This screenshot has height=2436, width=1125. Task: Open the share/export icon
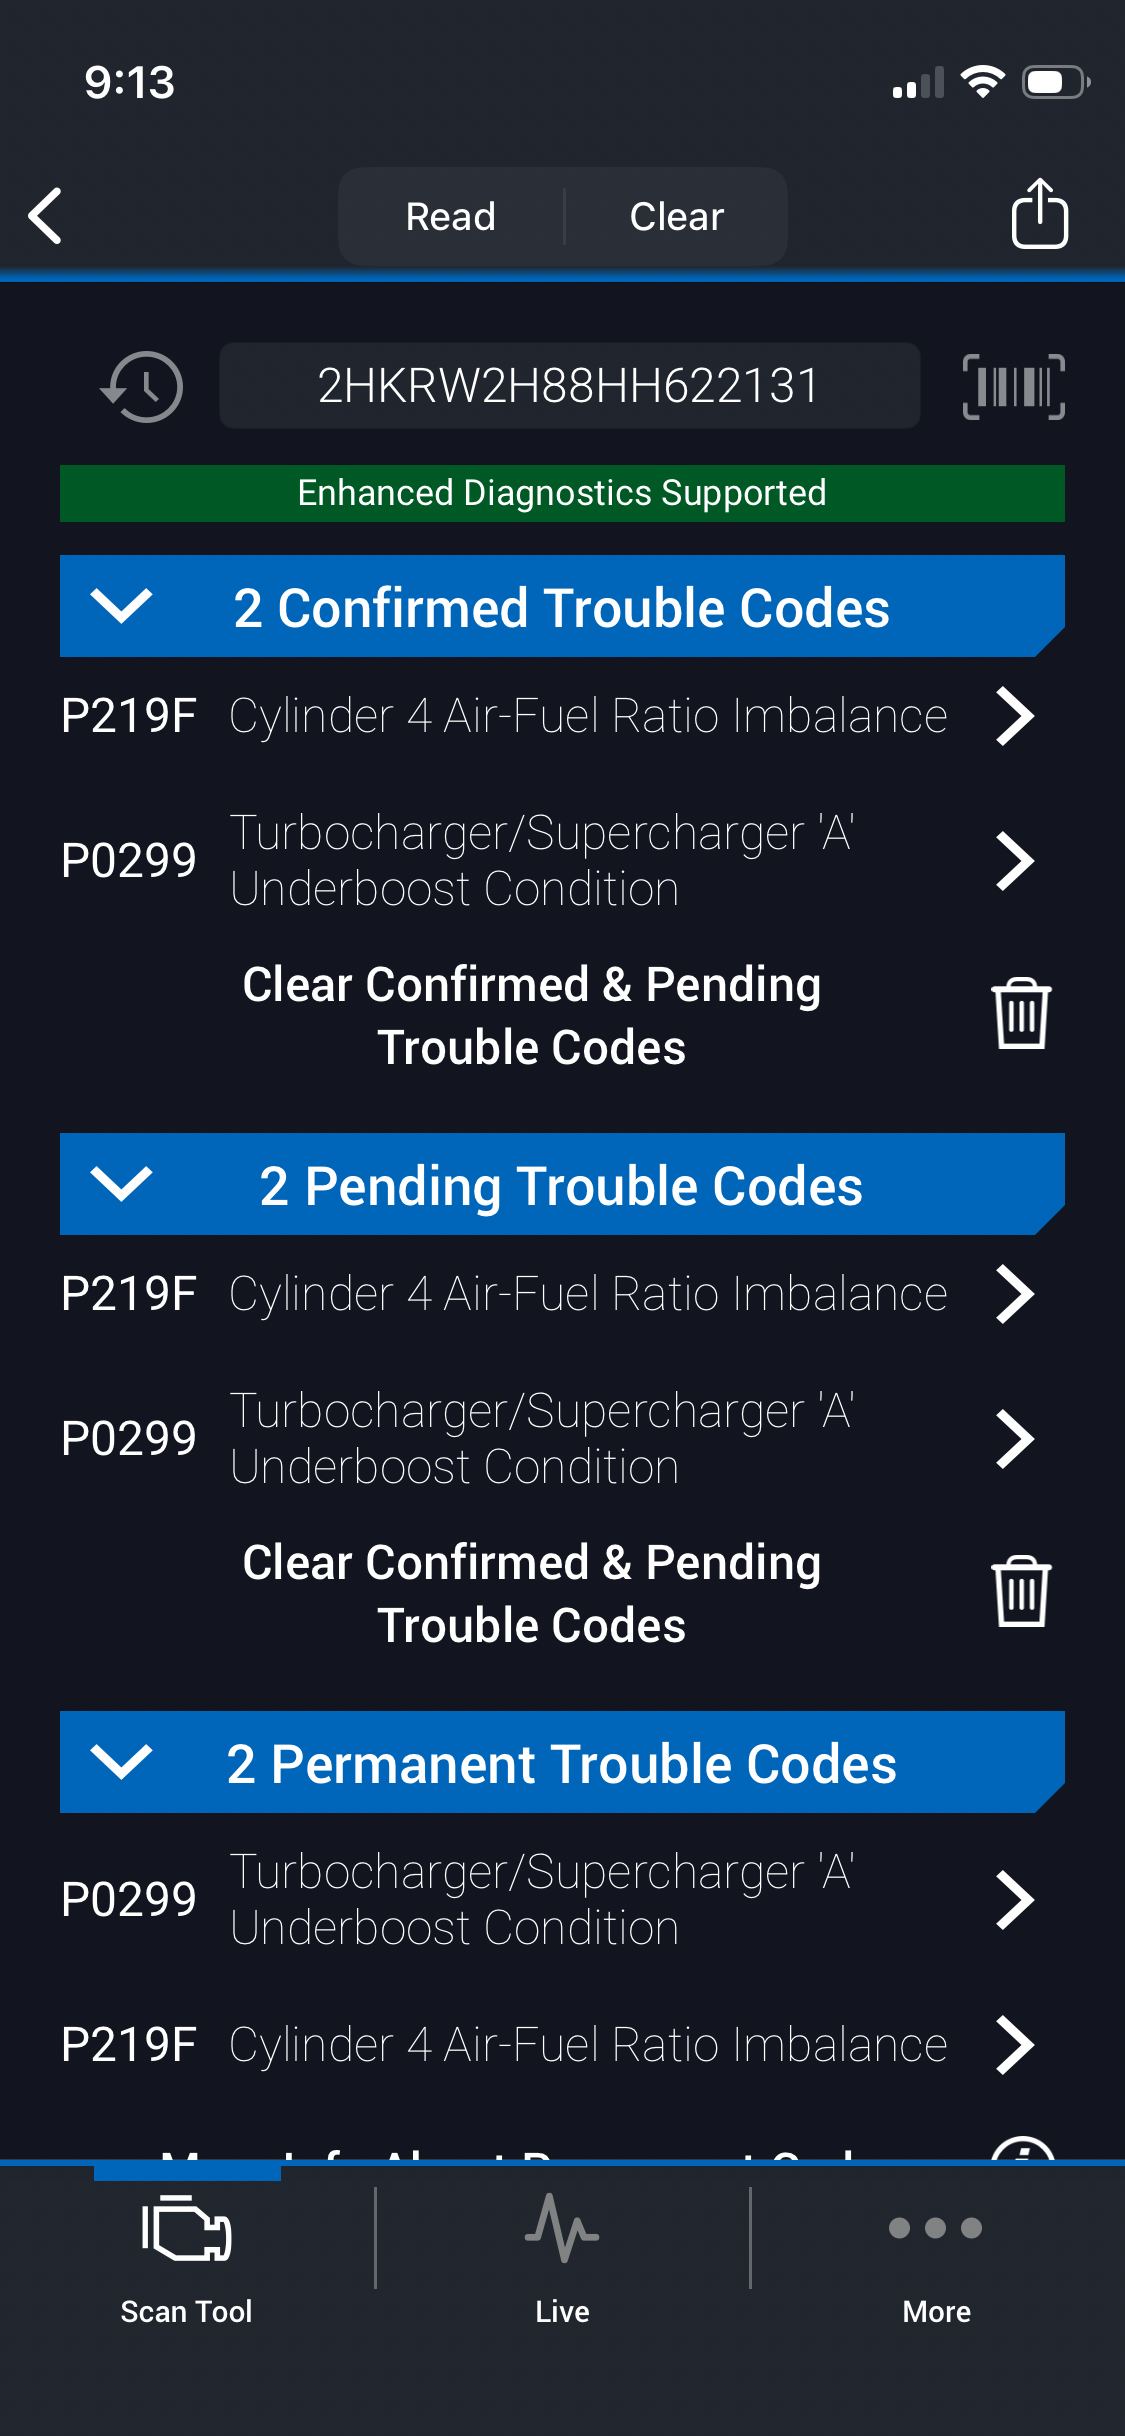(1039, 214)
